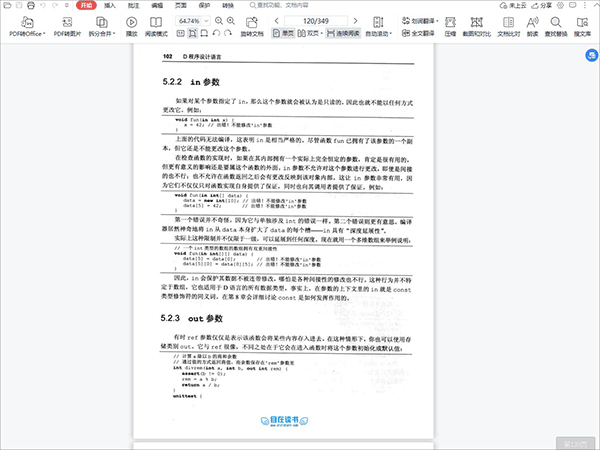This screenshot has width=600, height=450.
Task: Click the zoom out magnifier
Action: pos(219,21)
